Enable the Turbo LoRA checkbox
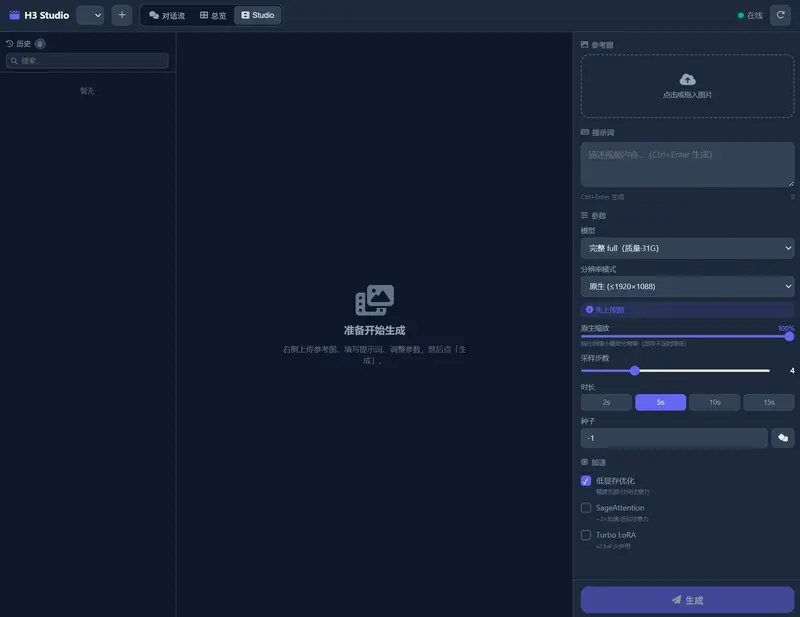Image resolution: width=800 pixels, height=617 pixels. (x=586, y=535)
